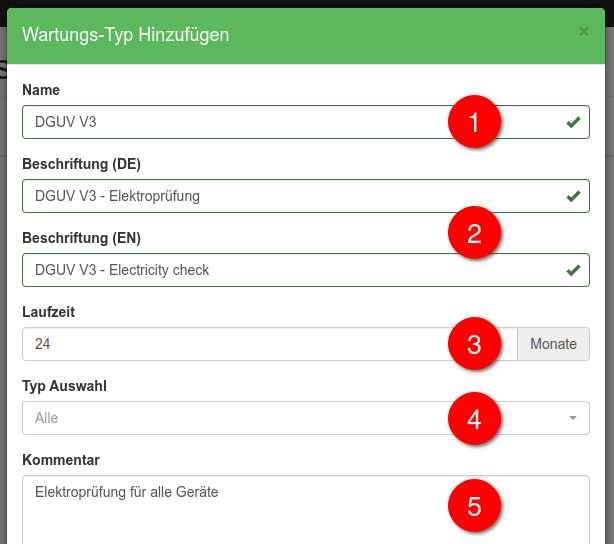
Task: Open the Typ Auswahl dropdown
Action: [x=306, y=418]
